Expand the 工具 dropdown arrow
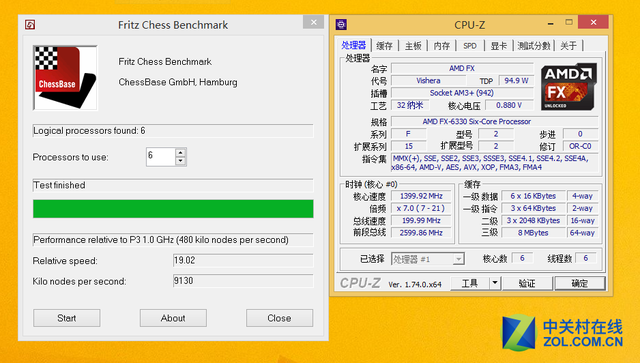Viewport: 640px width, 363px height. pyautogui.click(x=495, y=283)
